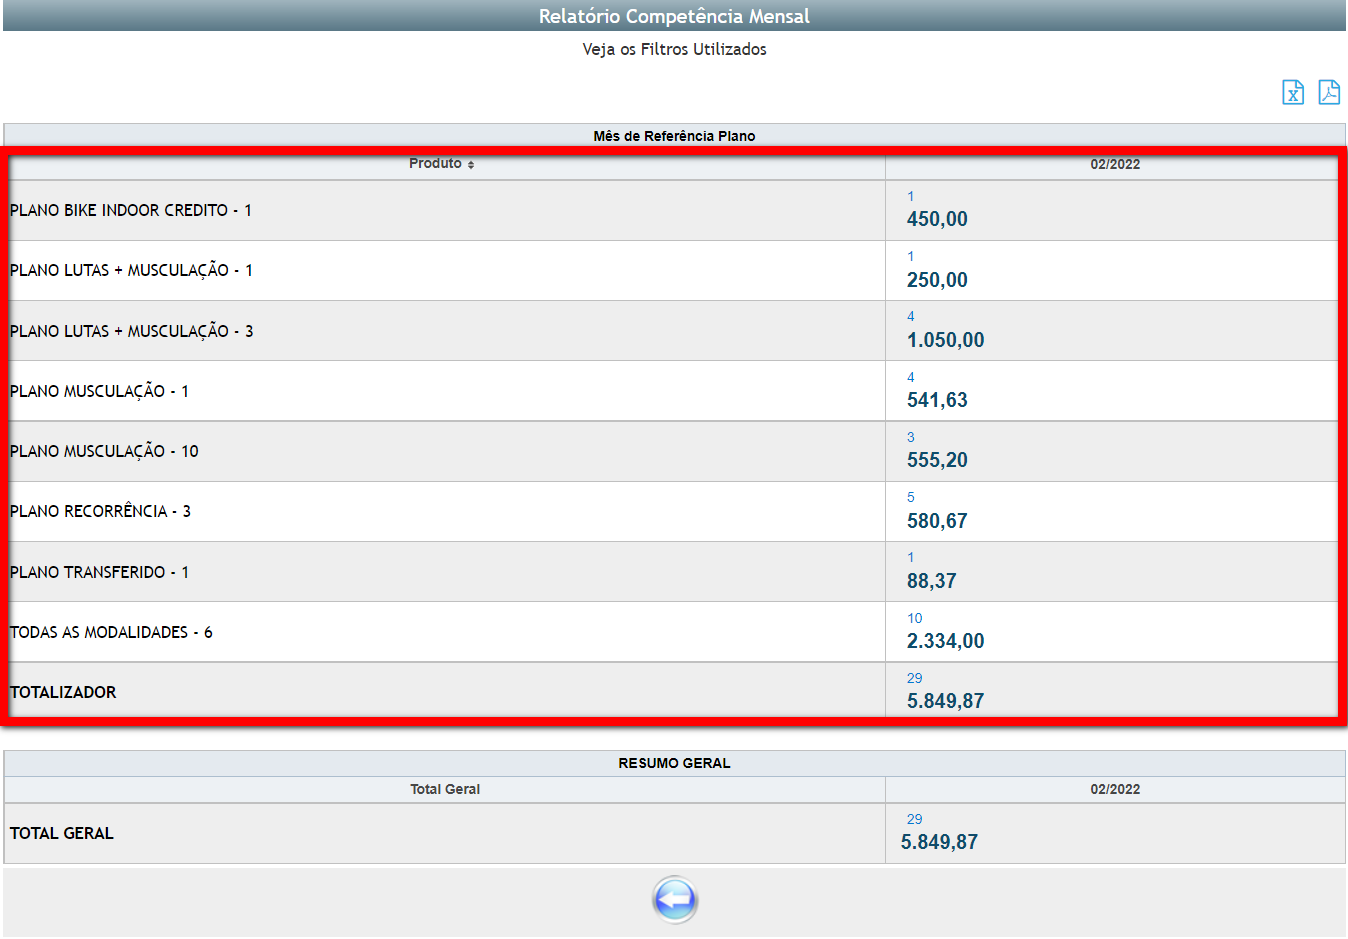
Task: Select the 5.849,87 value in Total Geral
Action: click(x=939, y=842)
